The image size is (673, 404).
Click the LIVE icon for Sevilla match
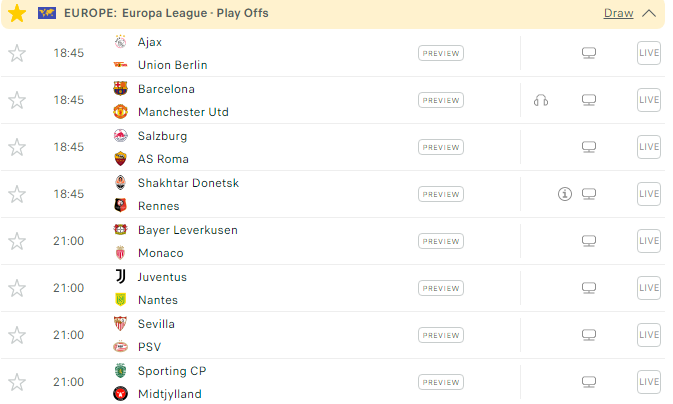[649, 335]
